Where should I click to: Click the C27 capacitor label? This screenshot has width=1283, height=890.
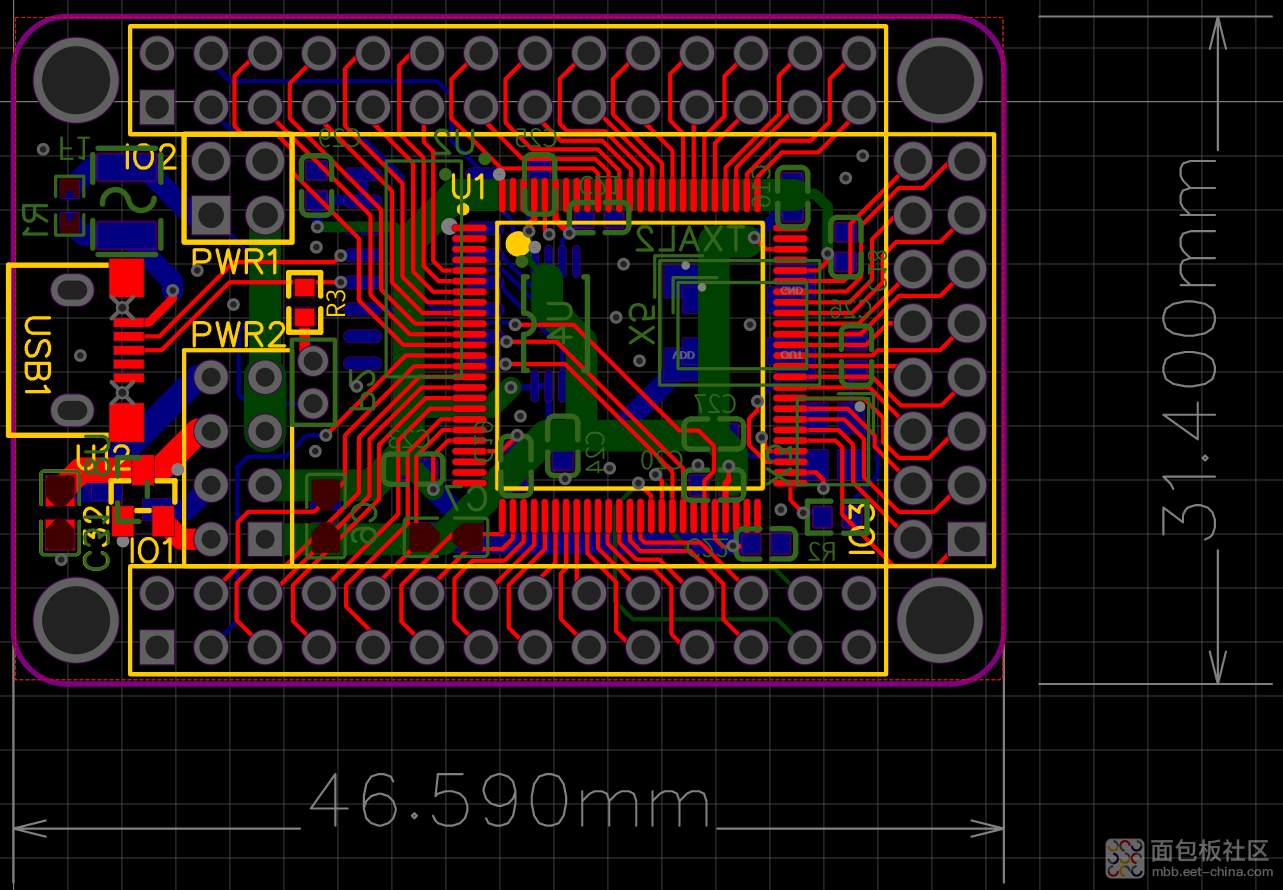pos(714,402)
